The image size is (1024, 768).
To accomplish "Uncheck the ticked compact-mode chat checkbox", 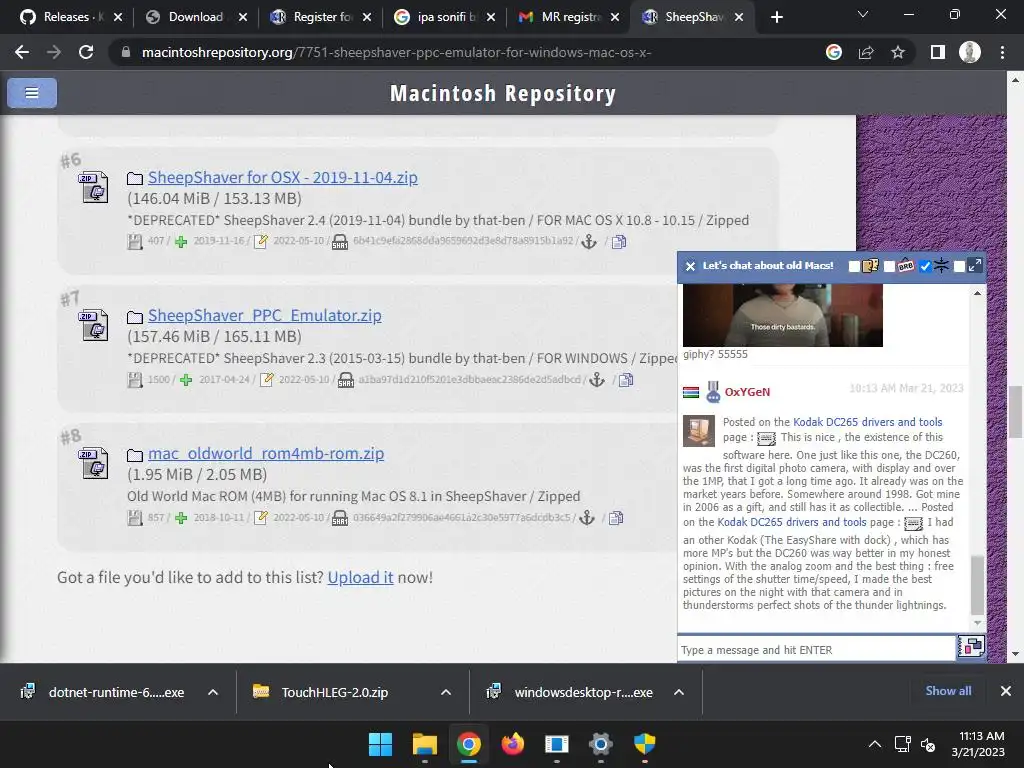I will 925,266.
